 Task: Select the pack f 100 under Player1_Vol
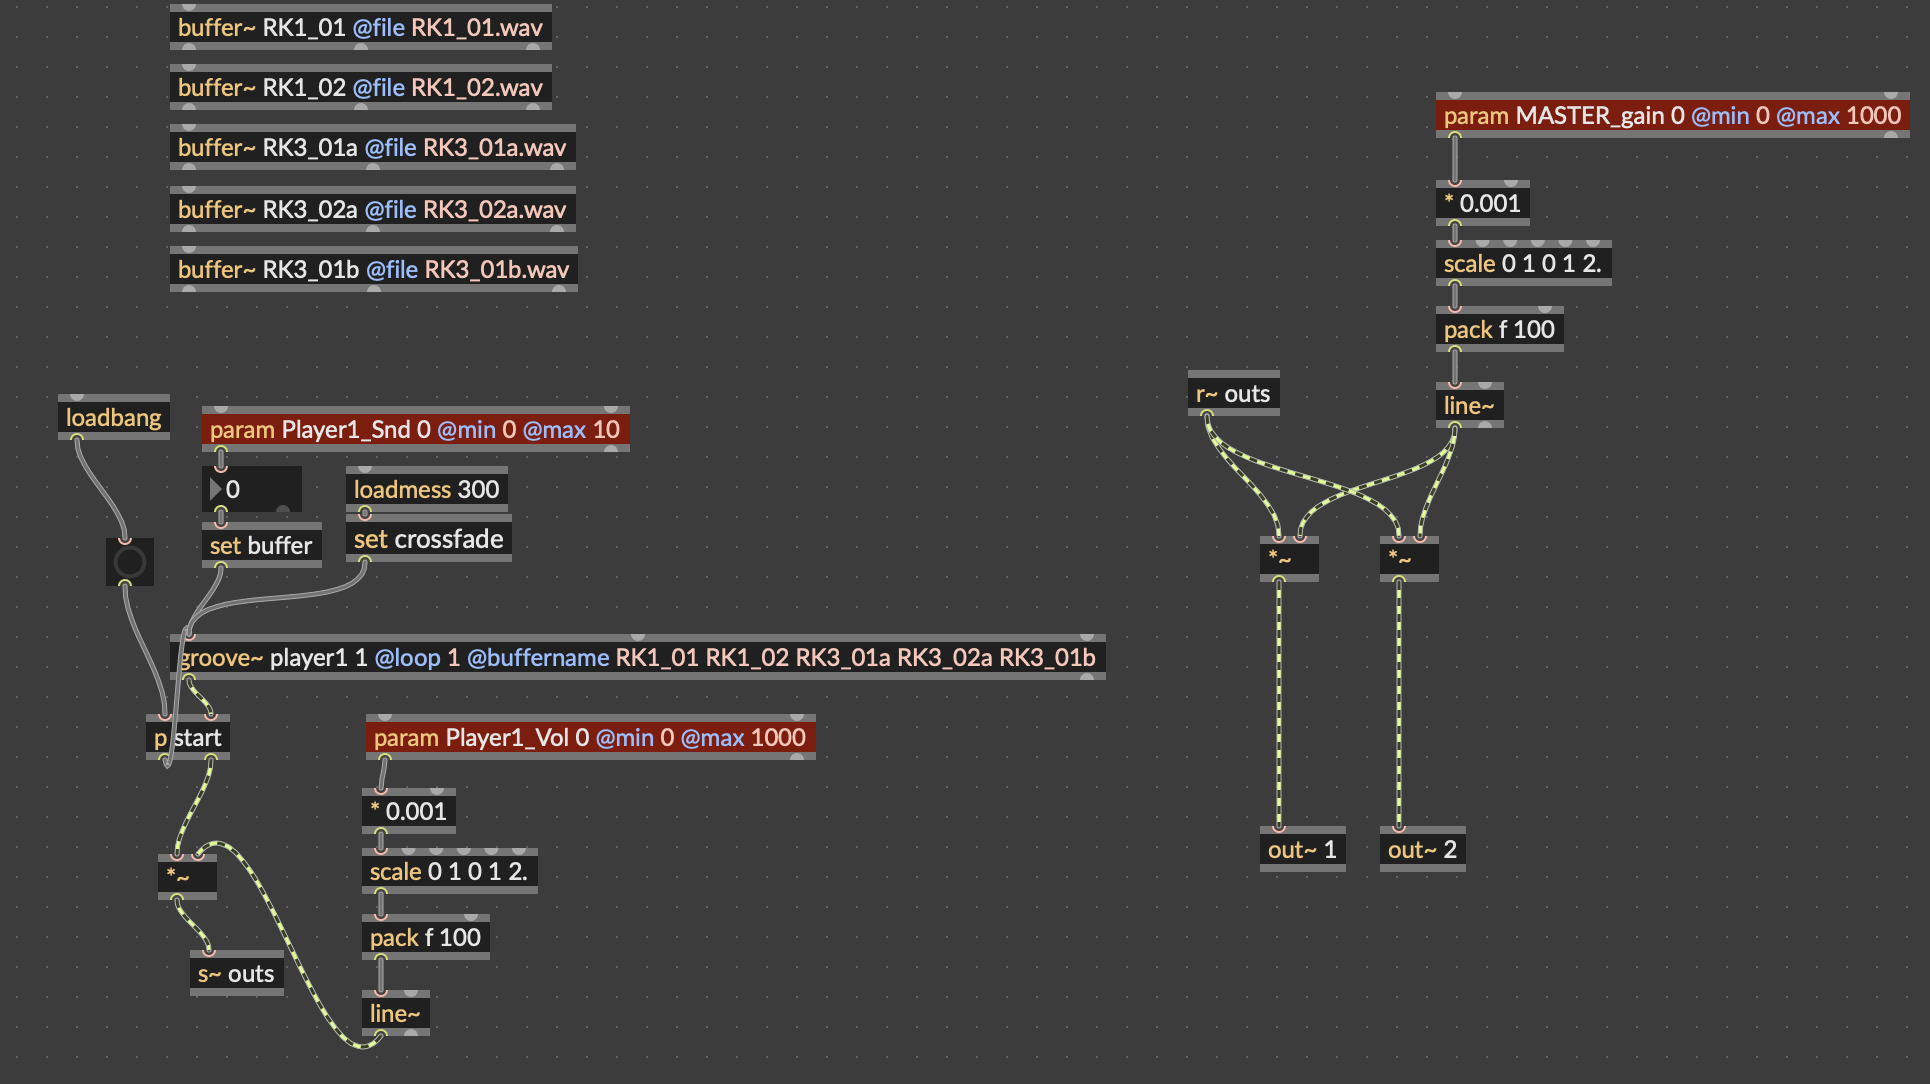425,937
